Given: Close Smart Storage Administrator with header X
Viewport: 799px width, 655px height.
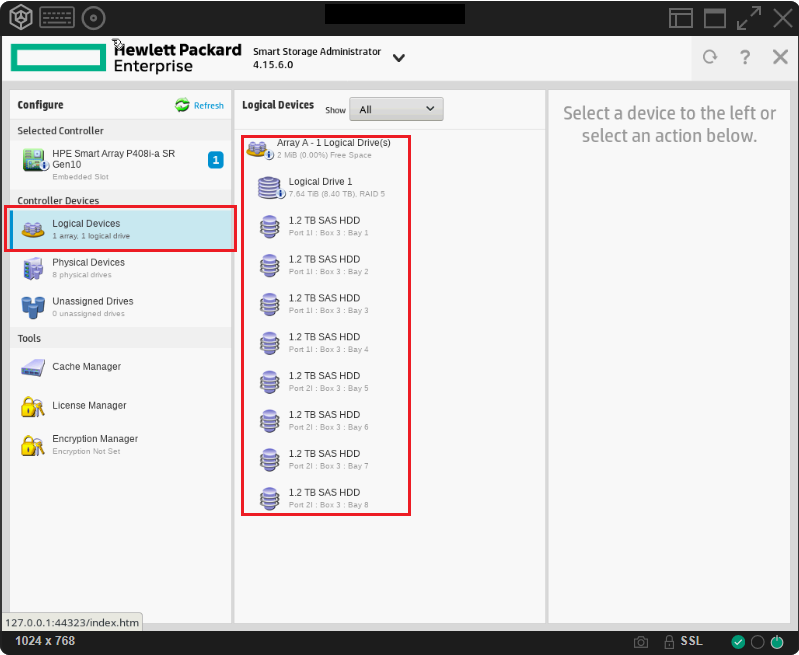Looking at the screenshot, I should tap(780, 57).
